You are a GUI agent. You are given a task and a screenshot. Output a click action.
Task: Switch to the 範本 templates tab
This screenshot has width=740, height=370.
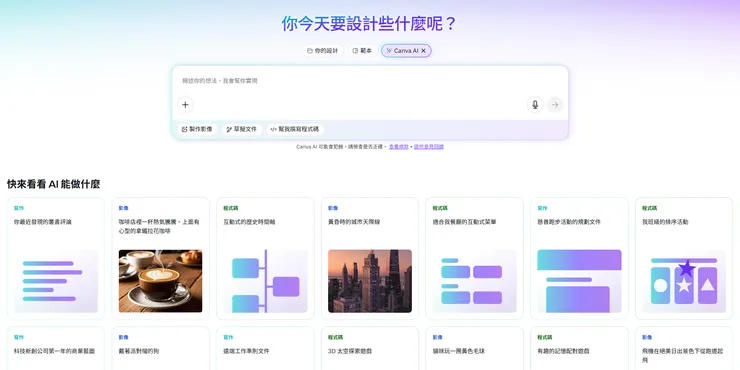click(x=362, y=50)
